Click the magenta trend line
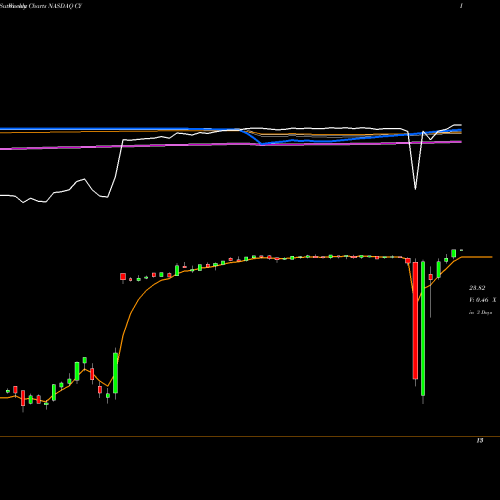Screen dimensions: 500x500 [x=231, y=144]
